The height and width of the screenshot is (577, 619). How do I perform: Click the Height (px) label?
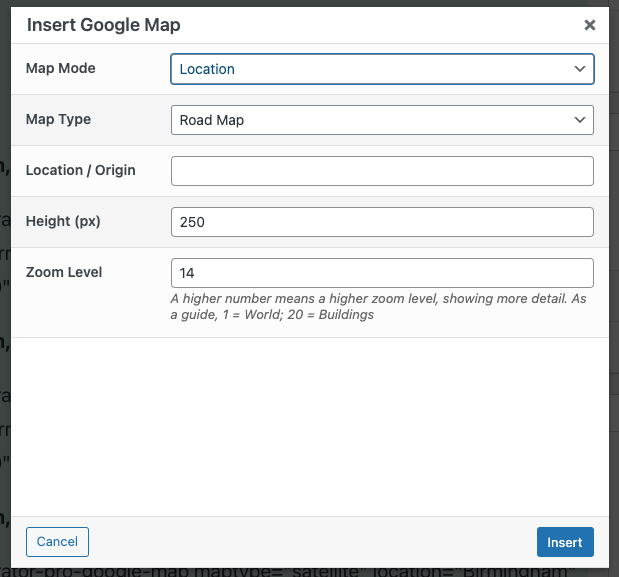[x=63, y=221]
